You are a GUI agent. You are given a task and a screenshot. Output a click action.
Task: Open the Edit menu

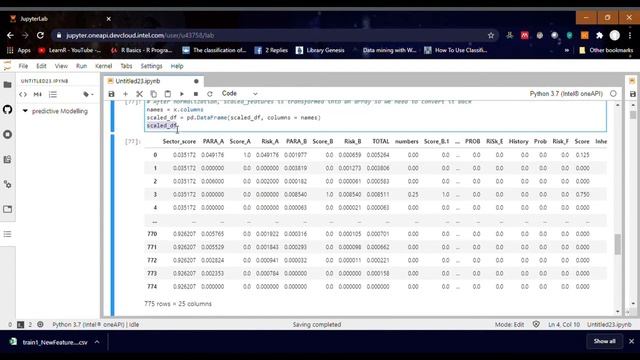coord(41,66)
